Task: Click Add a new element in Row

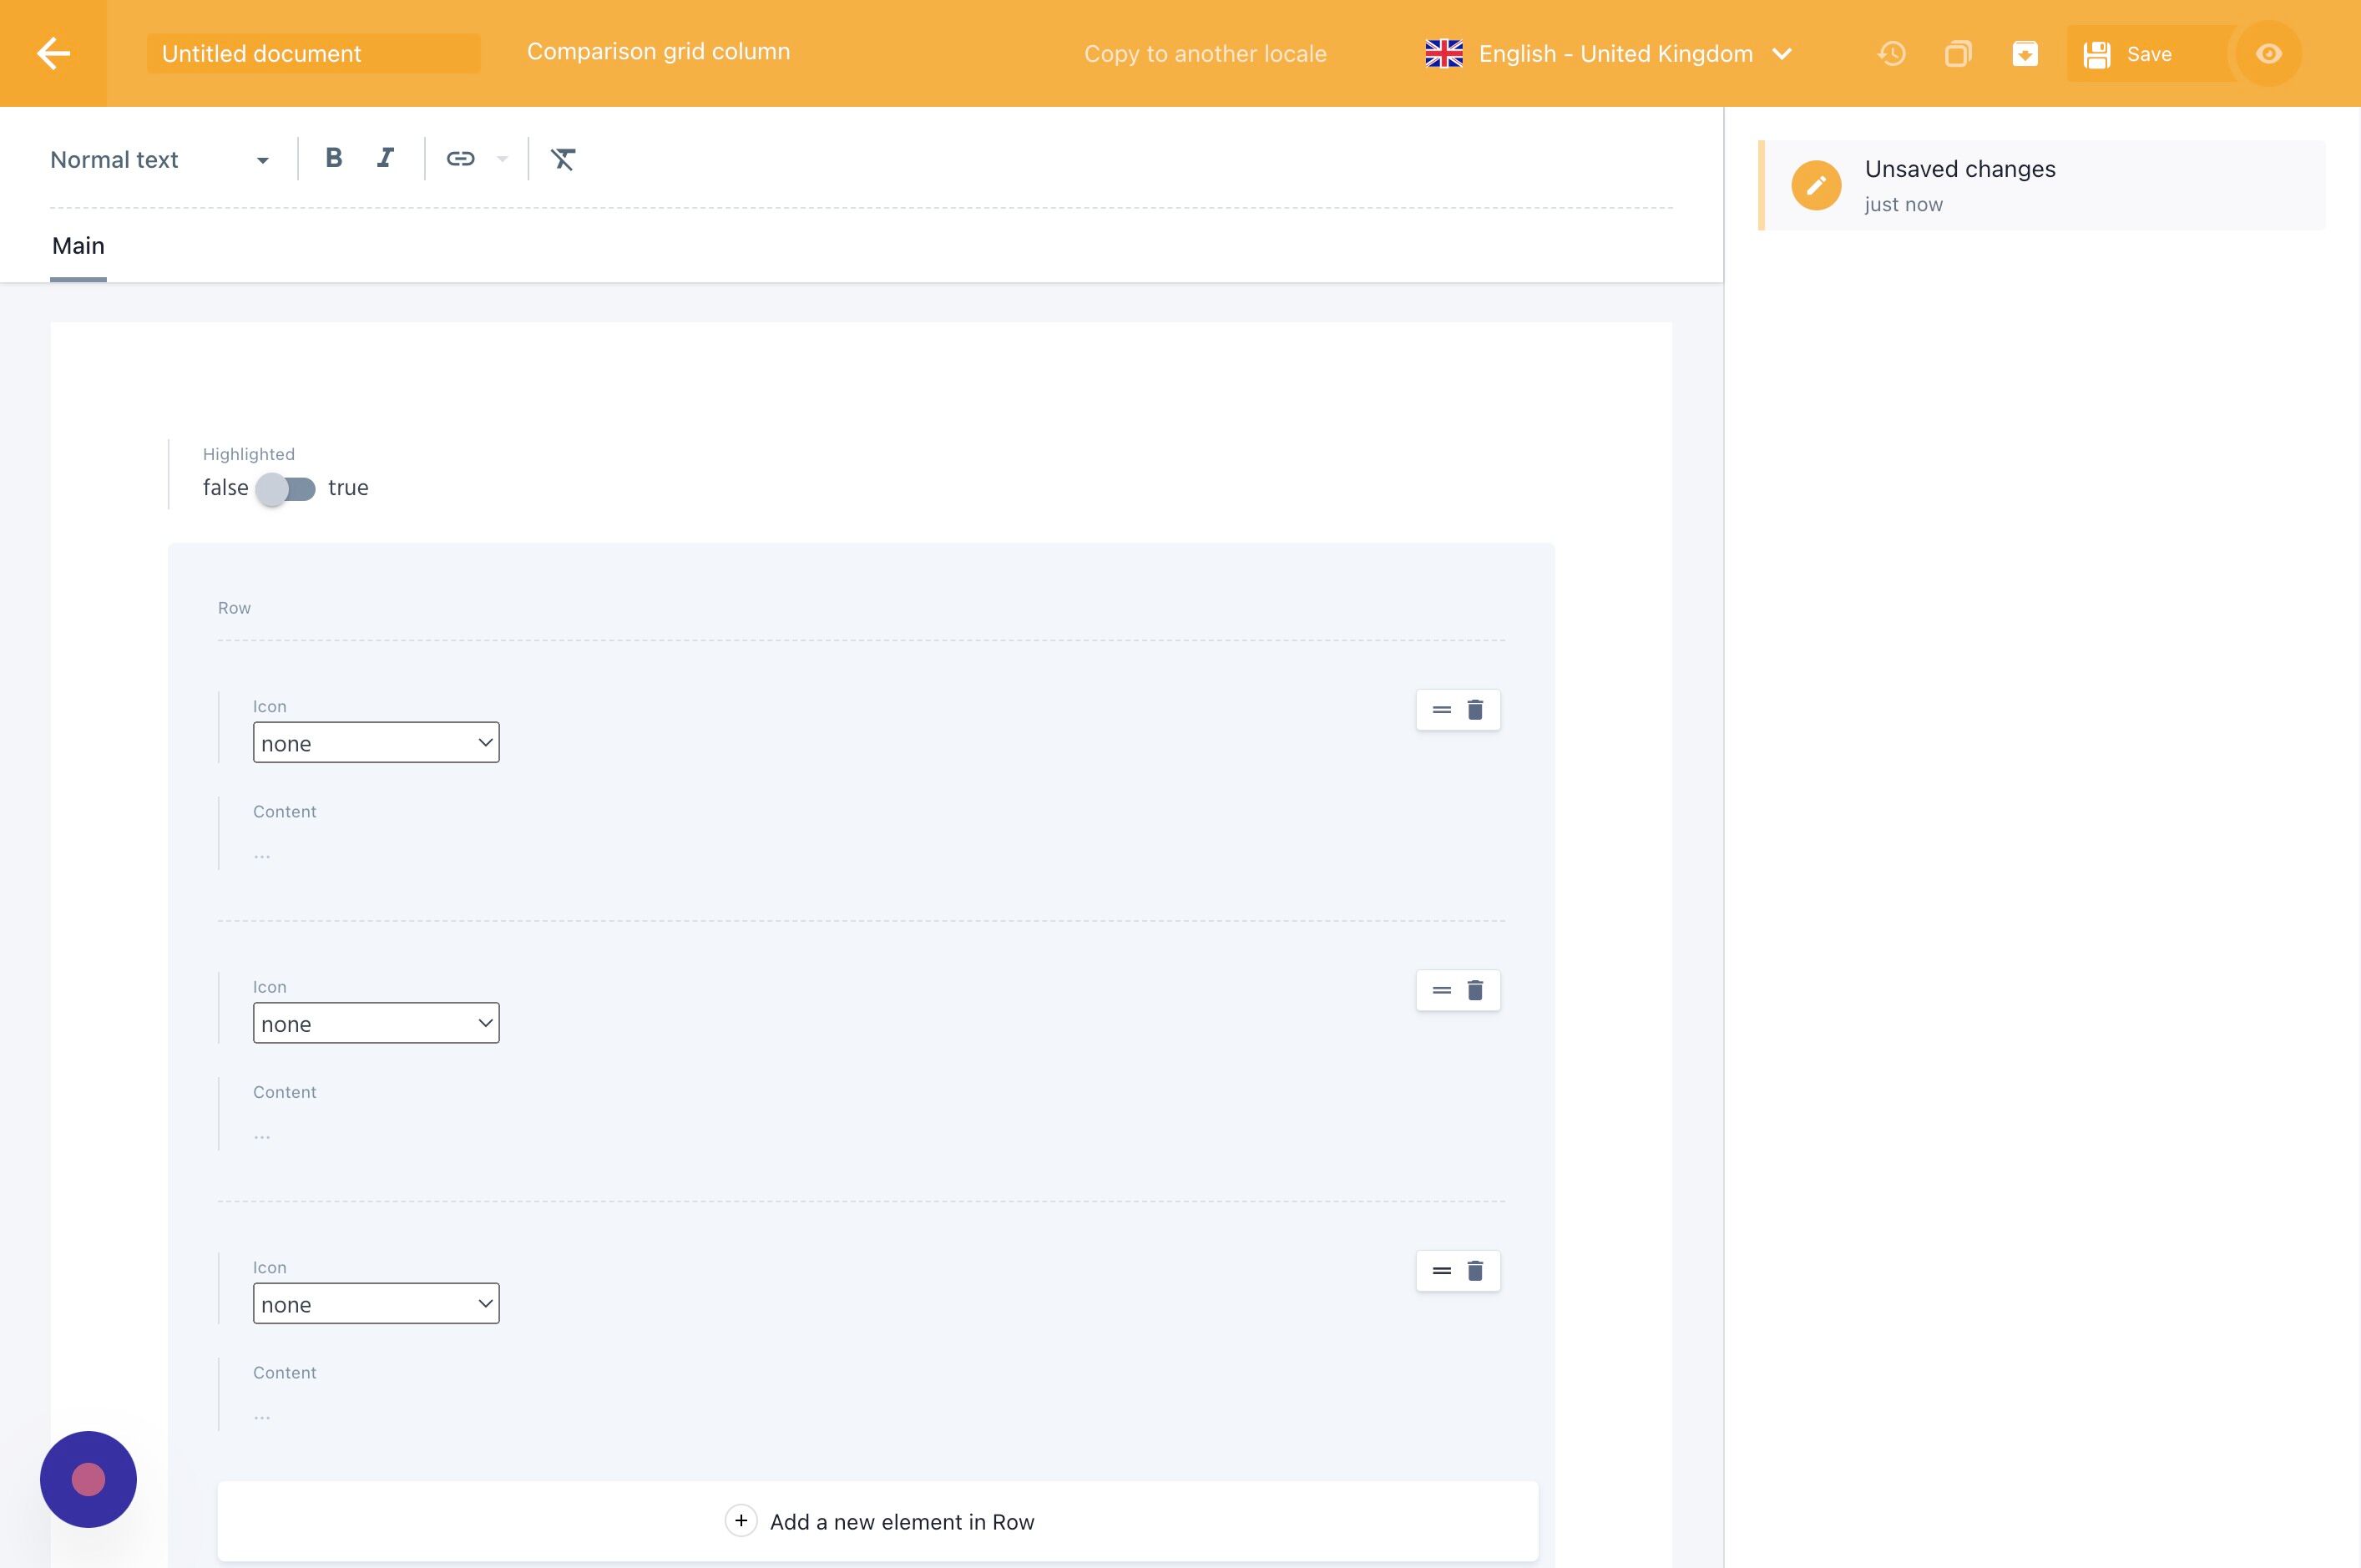Action: pos(878,1521)
